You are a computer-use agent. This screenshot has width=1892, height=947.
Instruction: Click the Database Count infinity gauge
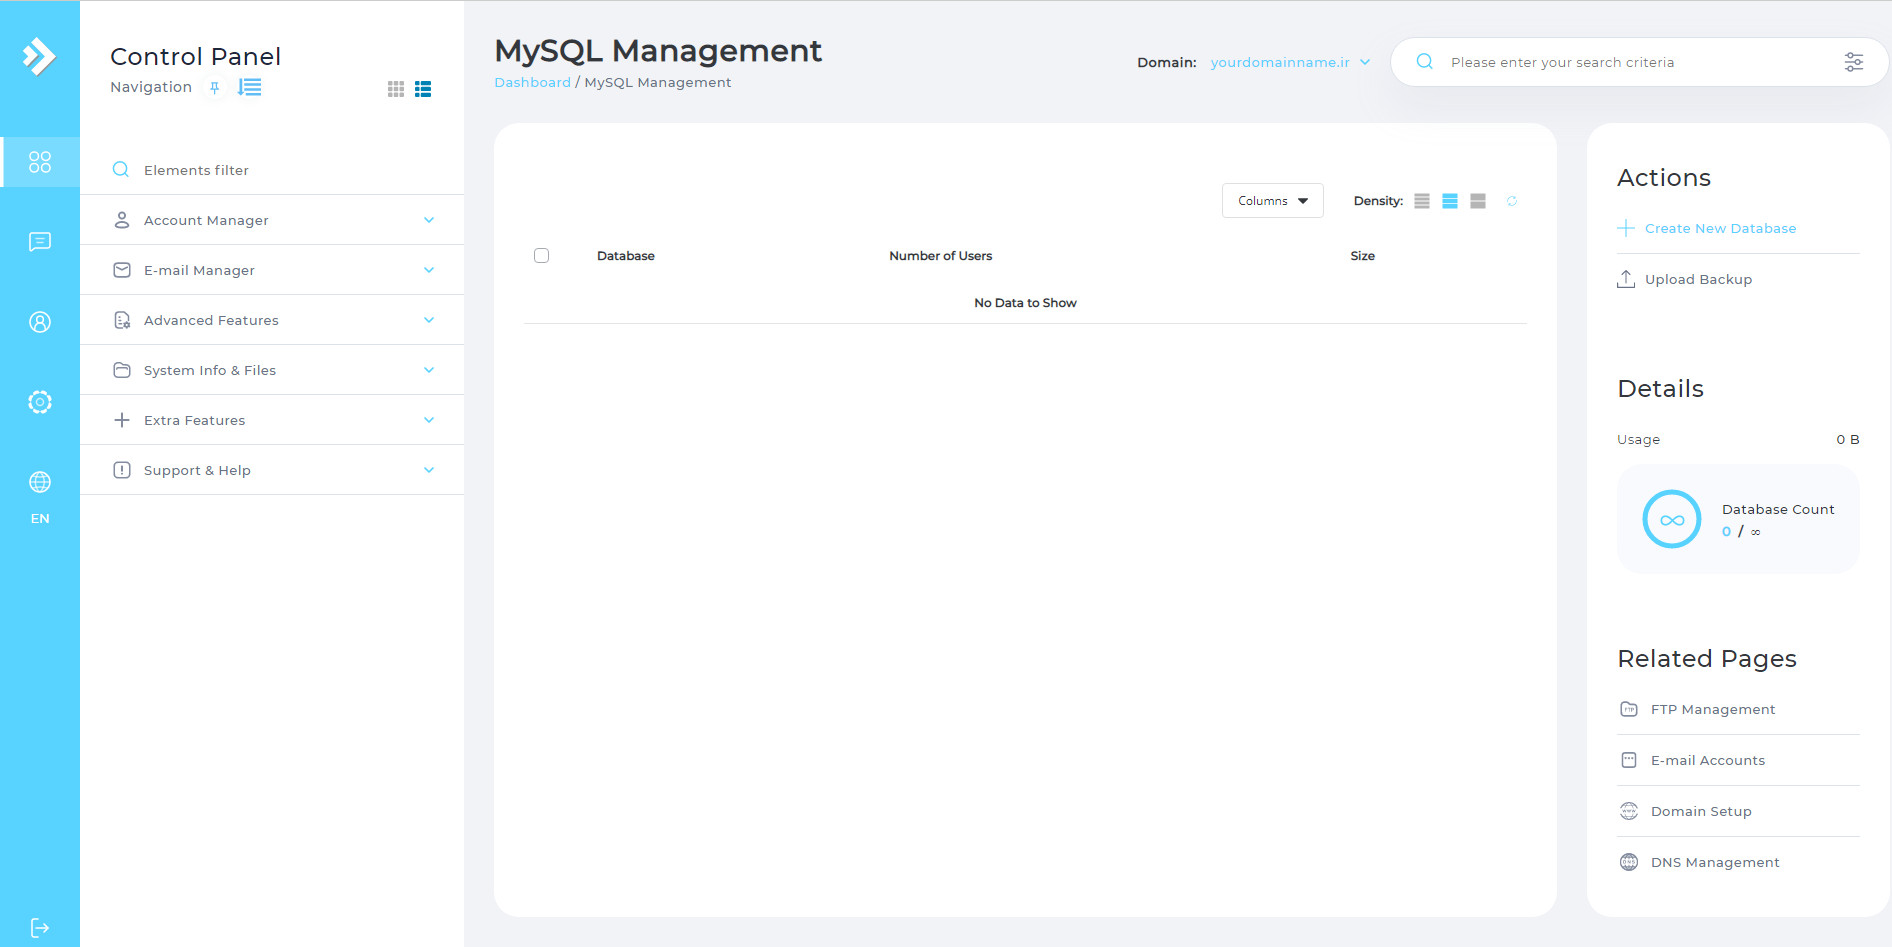pos(1672,519)
